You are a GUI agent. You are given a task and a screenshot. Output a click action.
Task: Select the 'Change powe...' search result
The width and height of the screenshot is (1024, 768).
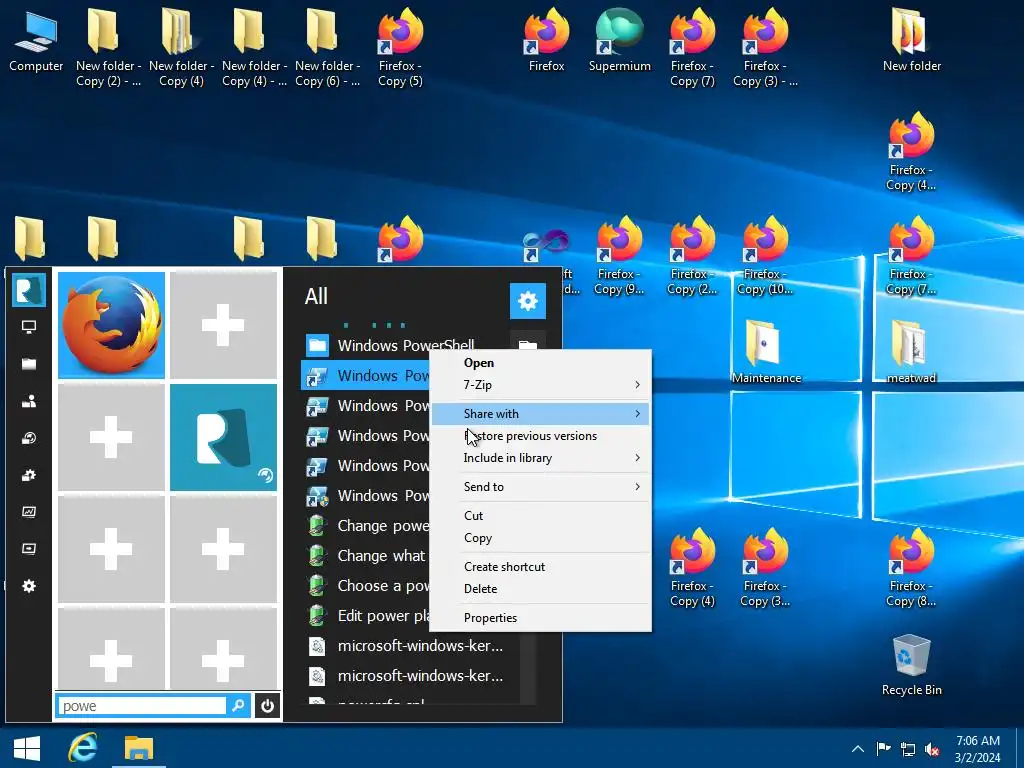click(x=366, y=526)
